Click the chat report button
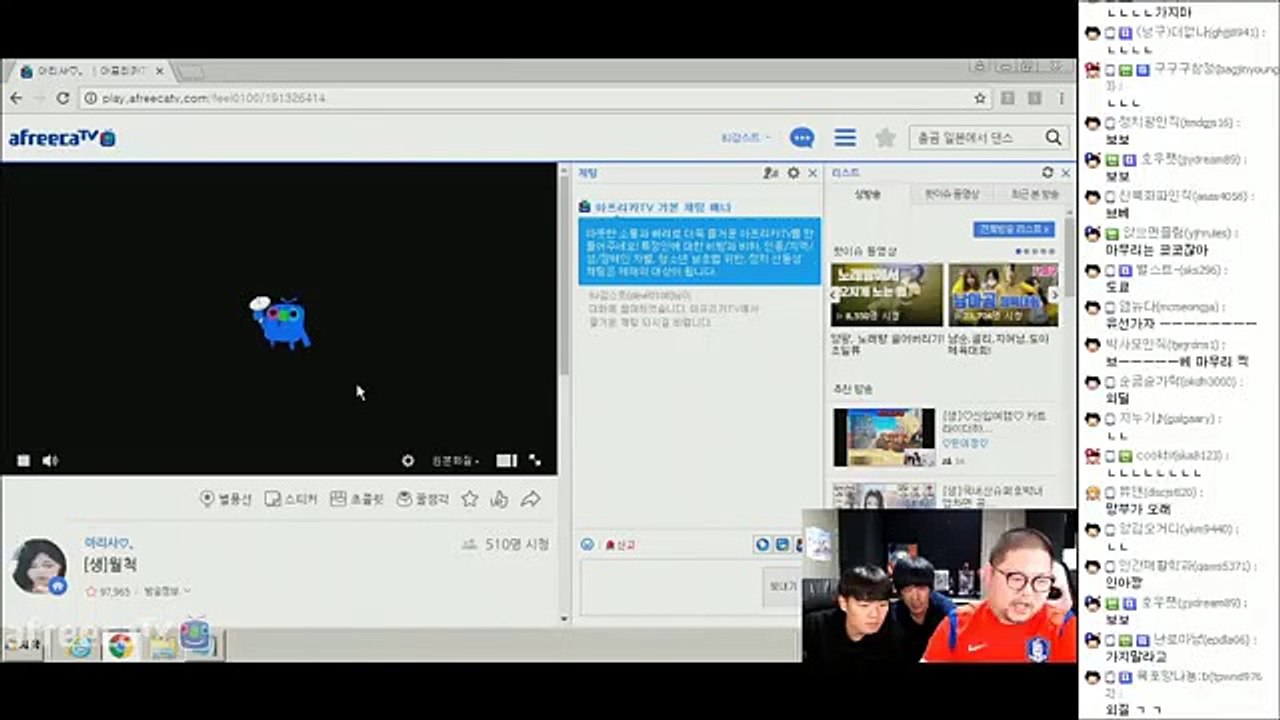The height and width of the screenshot is (720, 1280). point(621,545)
